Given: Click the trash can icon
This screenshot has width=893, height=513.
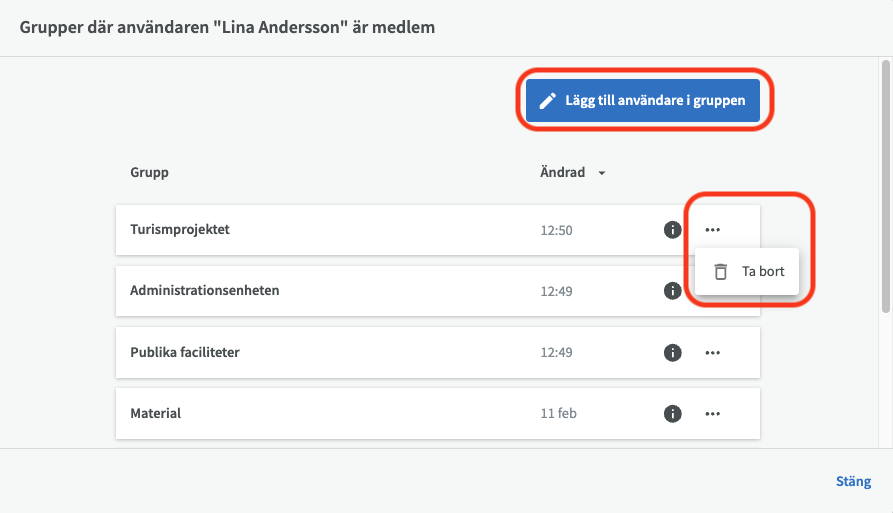Looking at the screenshot, I should pos(720,271).
